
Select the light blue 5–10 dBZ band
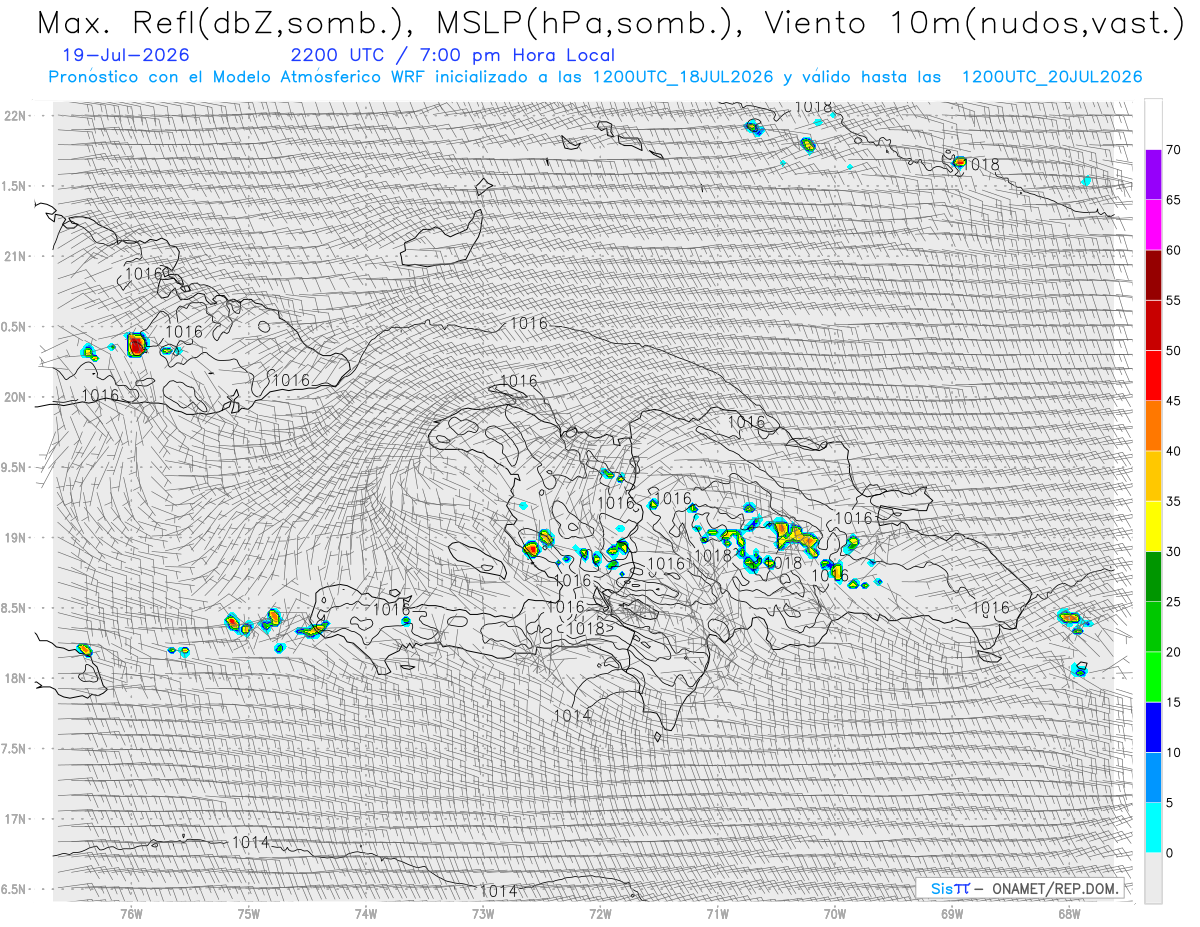click(x=1153, y=777)
